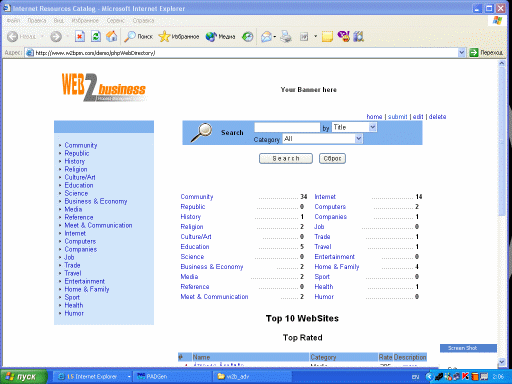Open the Избранное menu
The width and height of the screenshot is (512, 384).
(85, 21)
